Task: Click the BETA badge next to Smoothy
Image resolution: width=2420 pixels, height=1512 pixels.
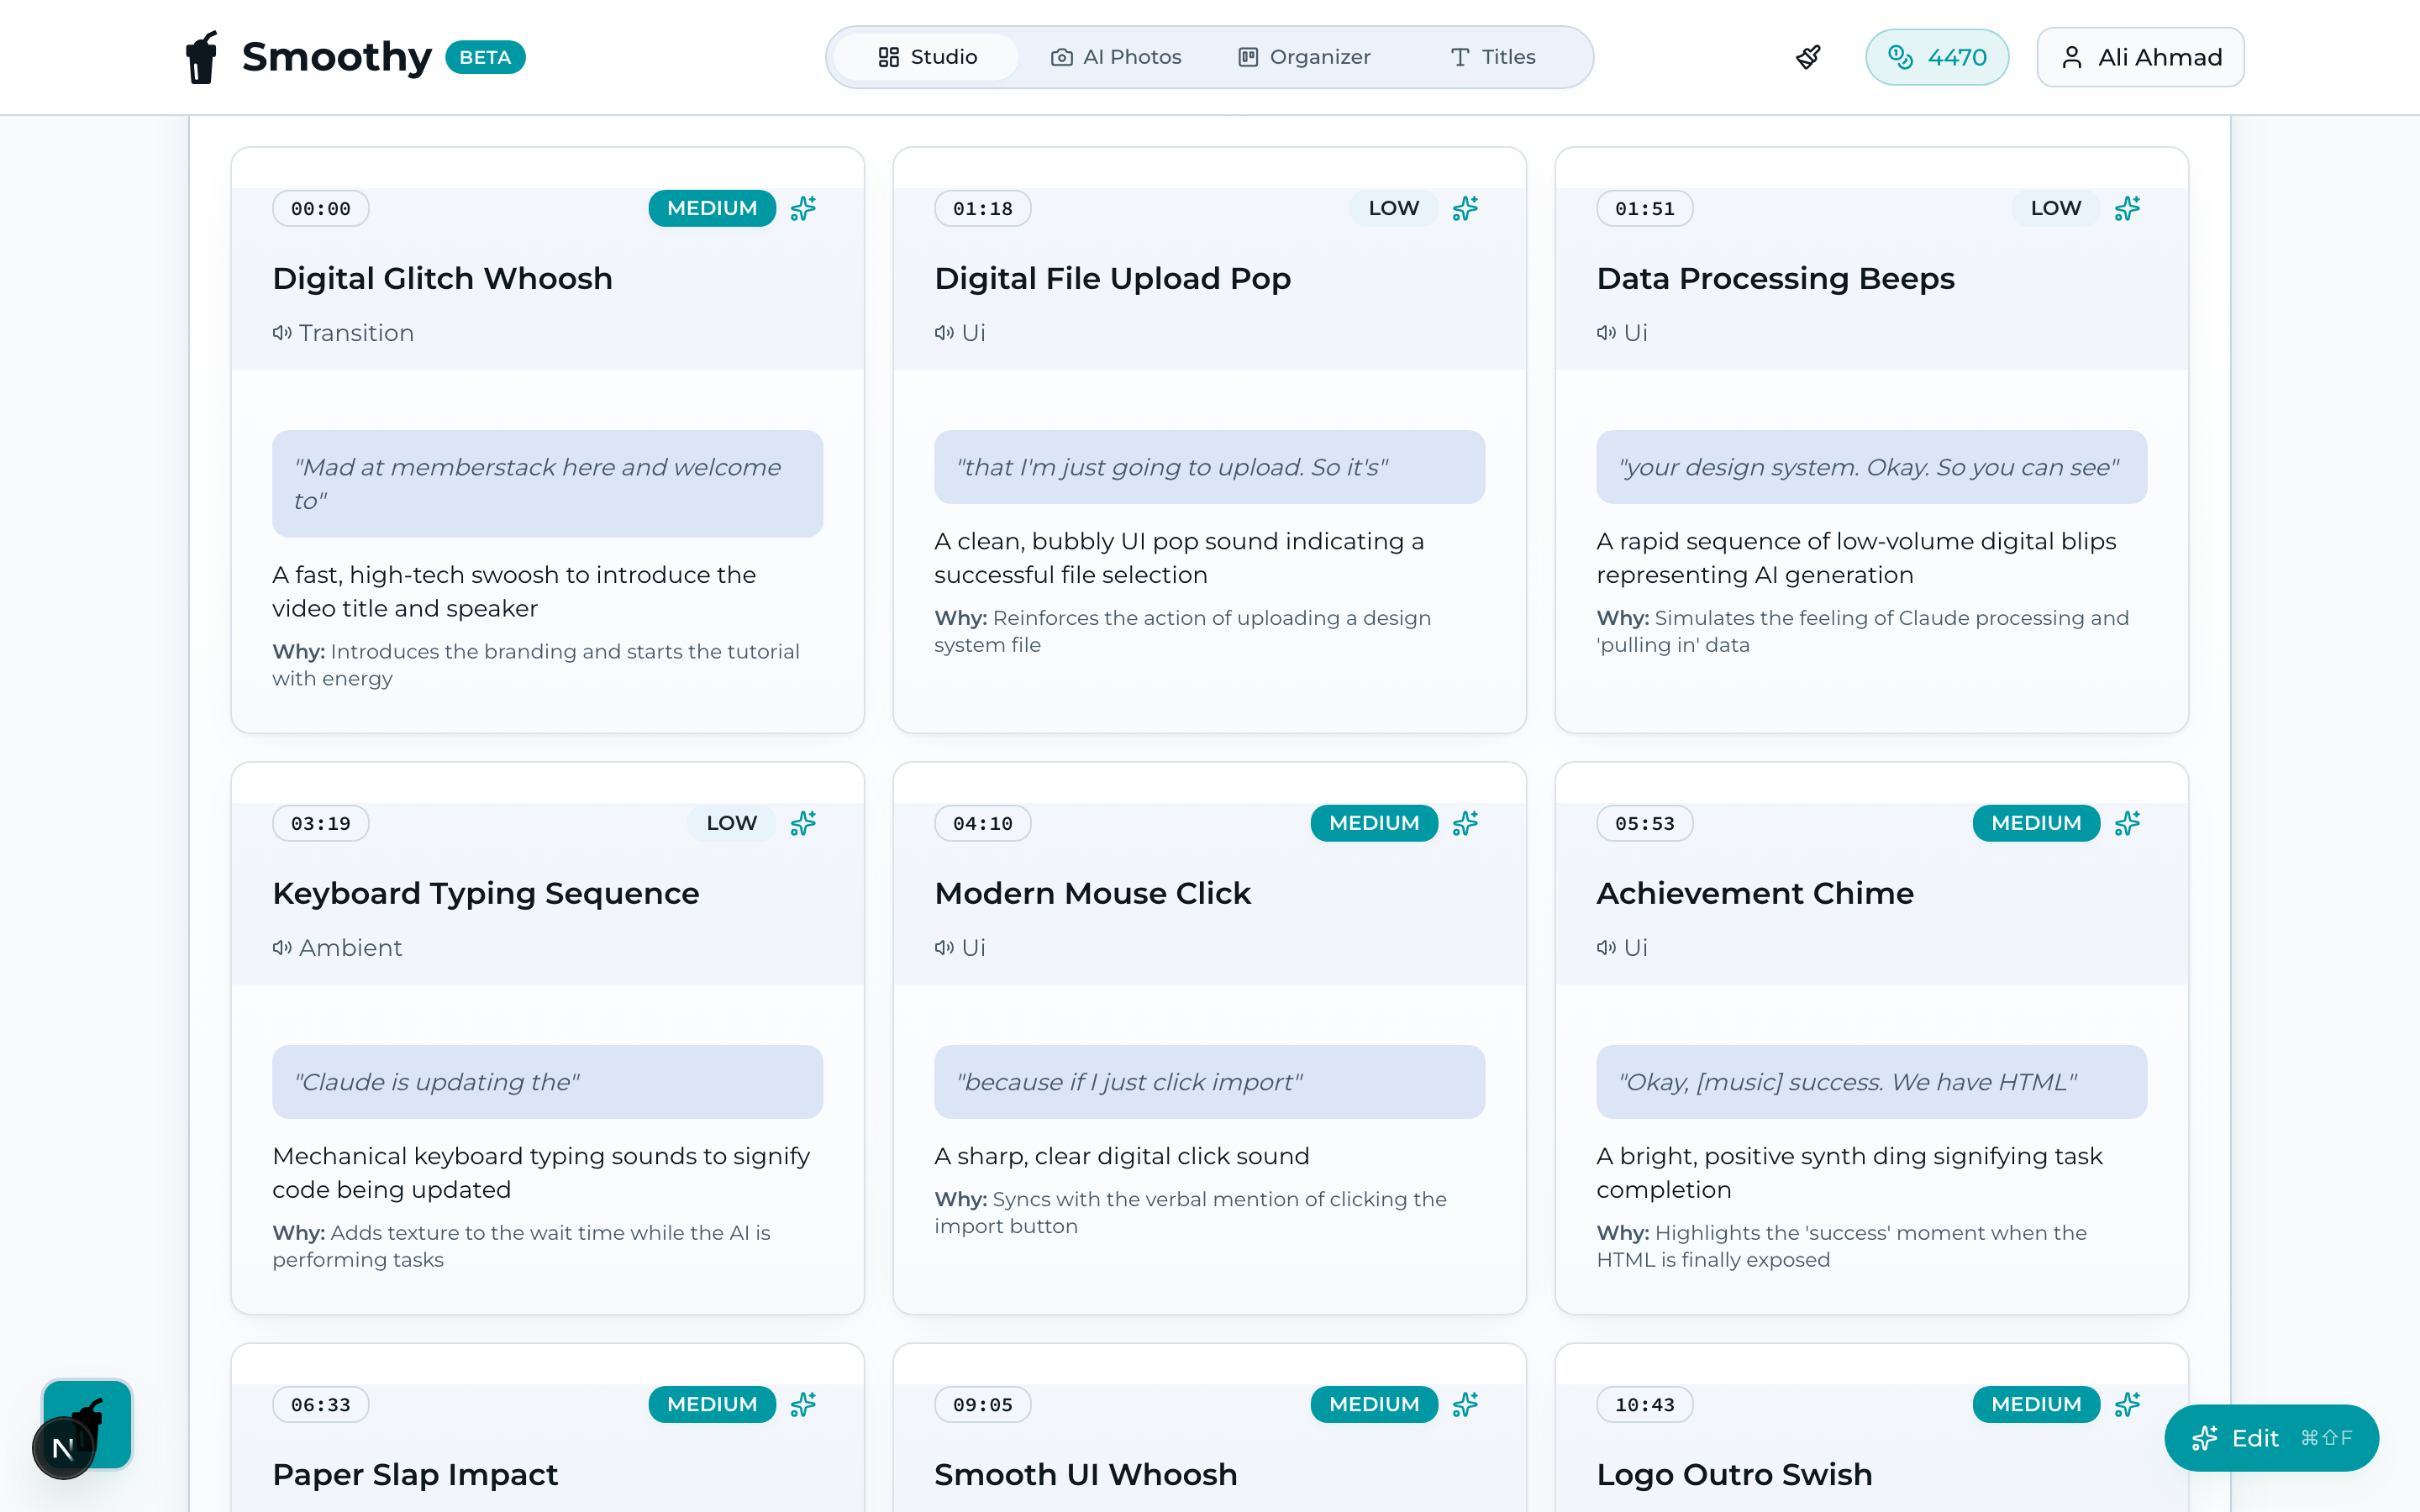Action: point(485,57)
